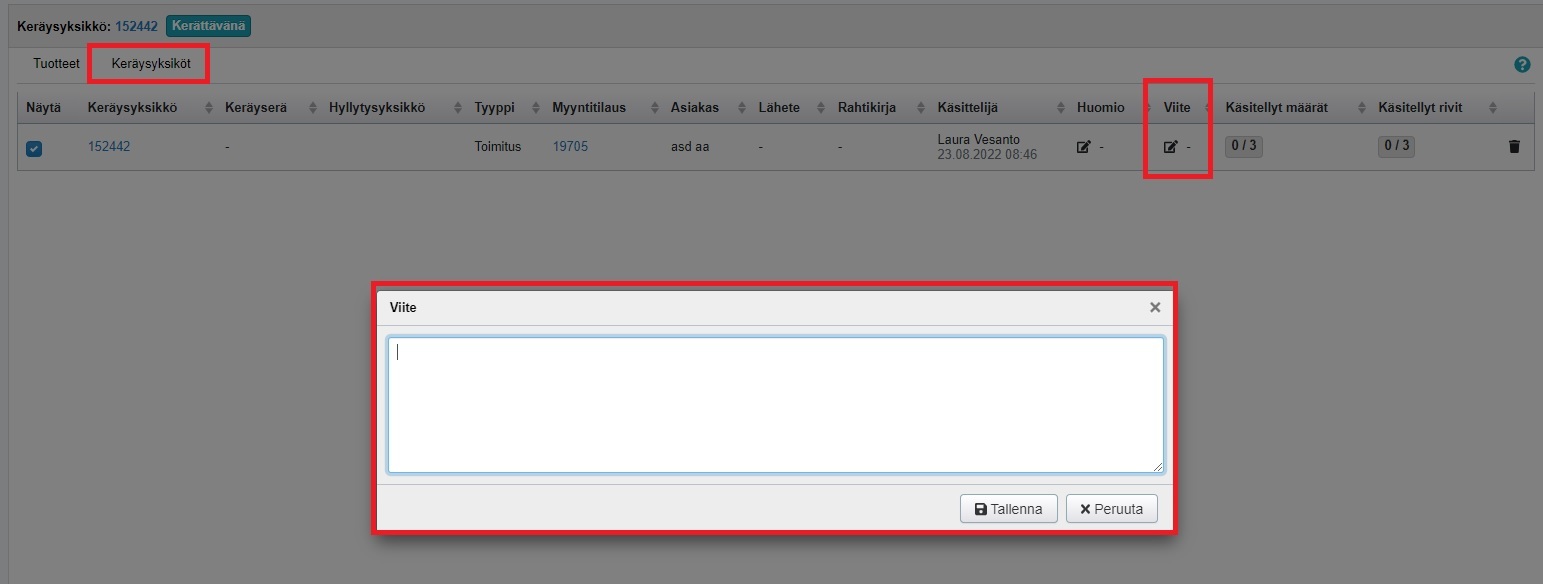Click the Viite text area

coord(775,405)
